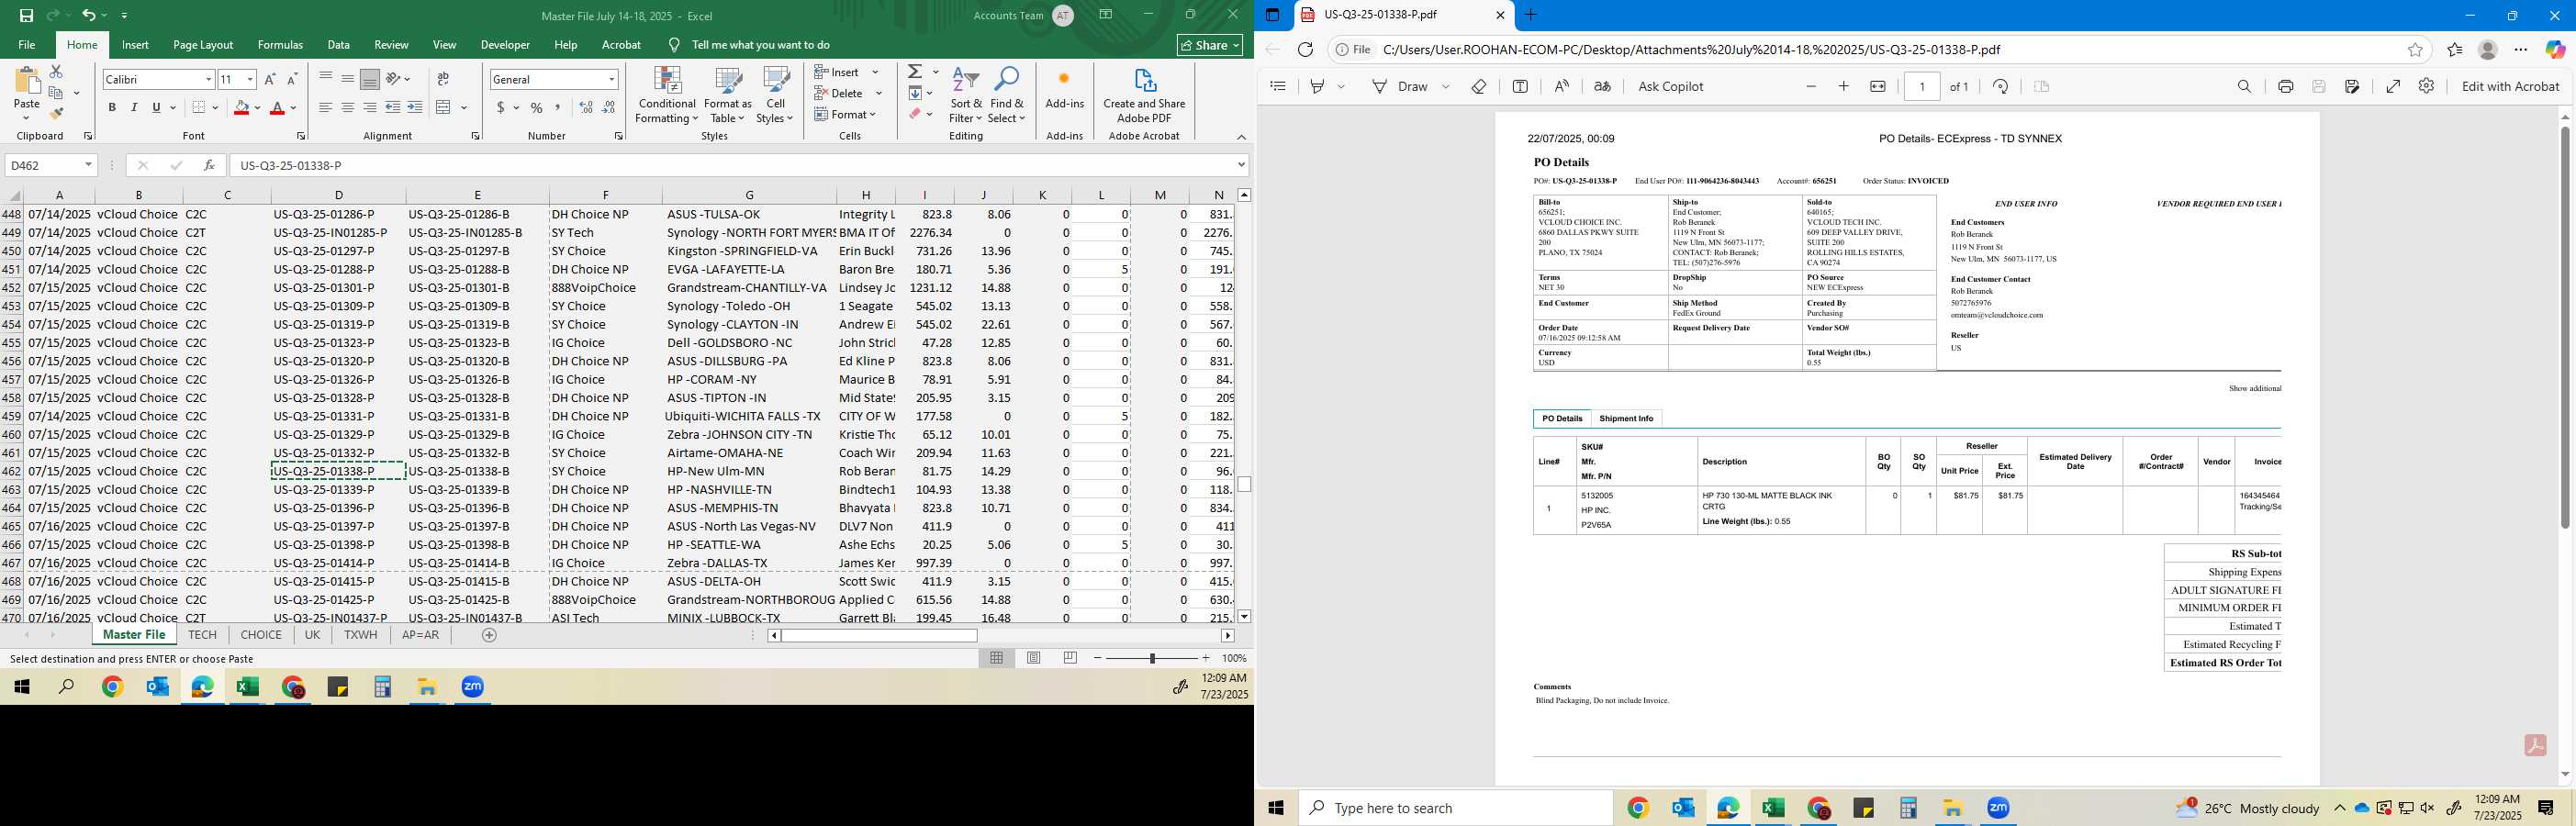Click the Percent Style icon
Screen dimensions: 2576x826
(537, 108)
